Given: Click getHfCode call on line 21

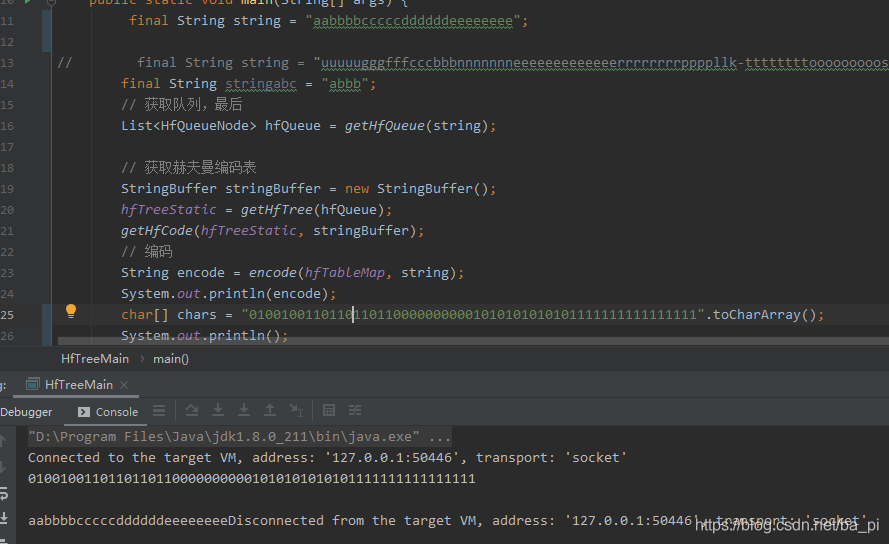Looking at the screenshot, I should point(272,230).
